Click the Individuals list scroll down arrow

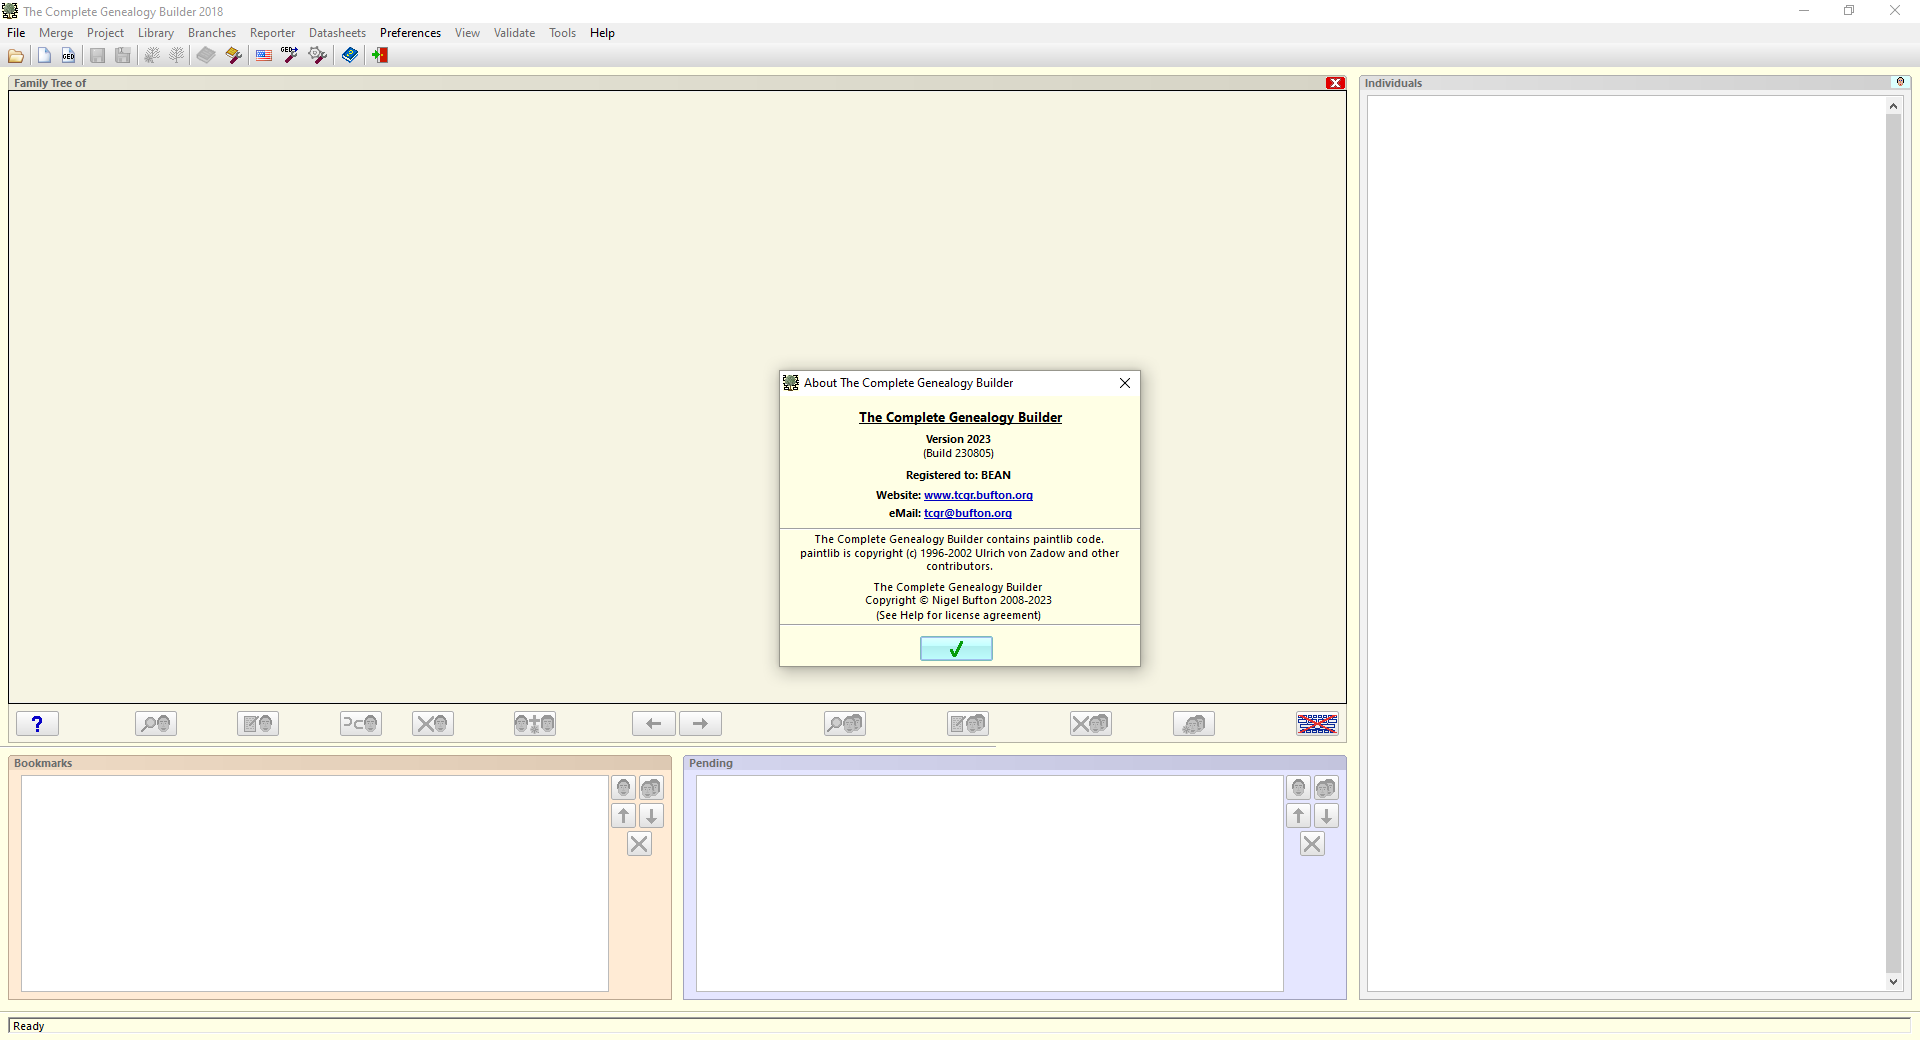tap(1893, 982)
